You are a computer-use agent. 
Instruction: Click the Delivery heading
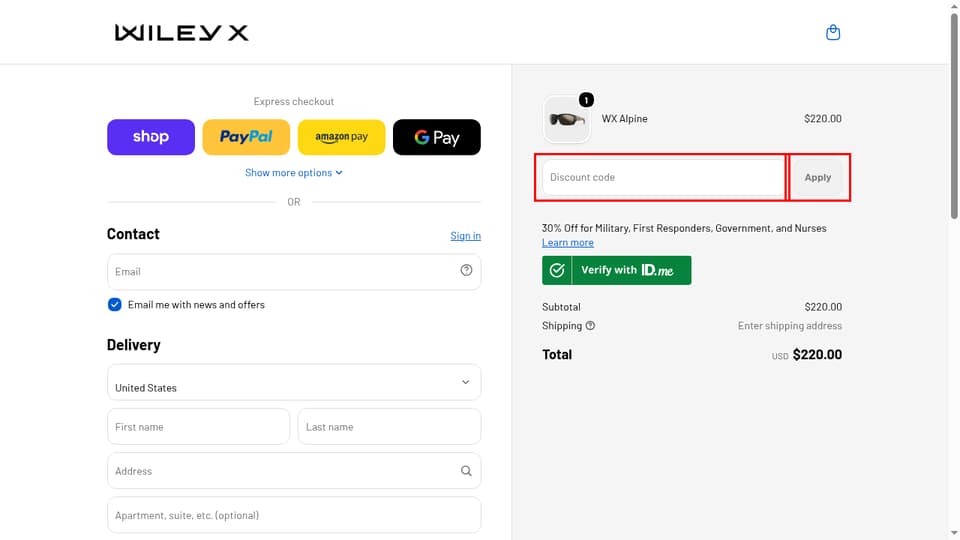(133, 345)
